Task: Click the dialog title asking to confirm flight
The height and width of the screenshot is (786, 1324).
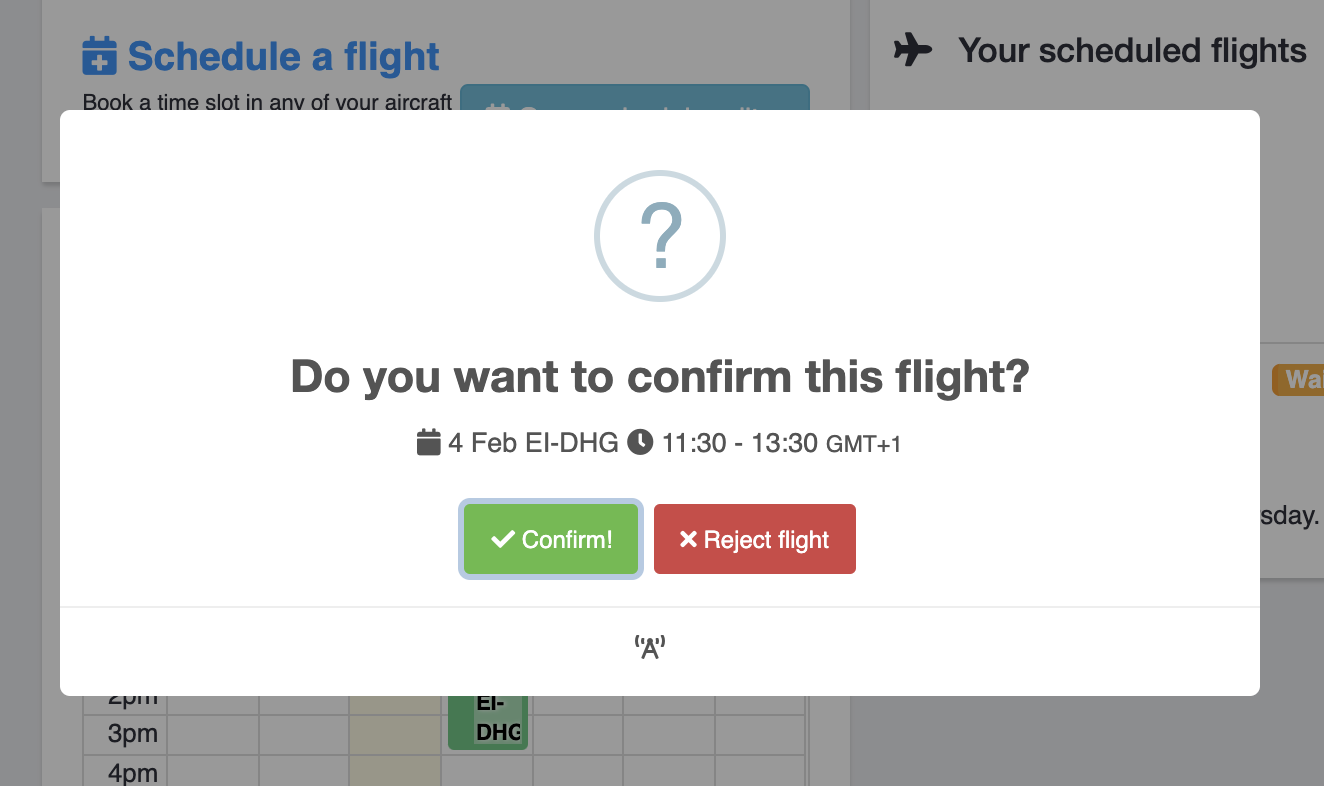Action: (x=660, y=378)
